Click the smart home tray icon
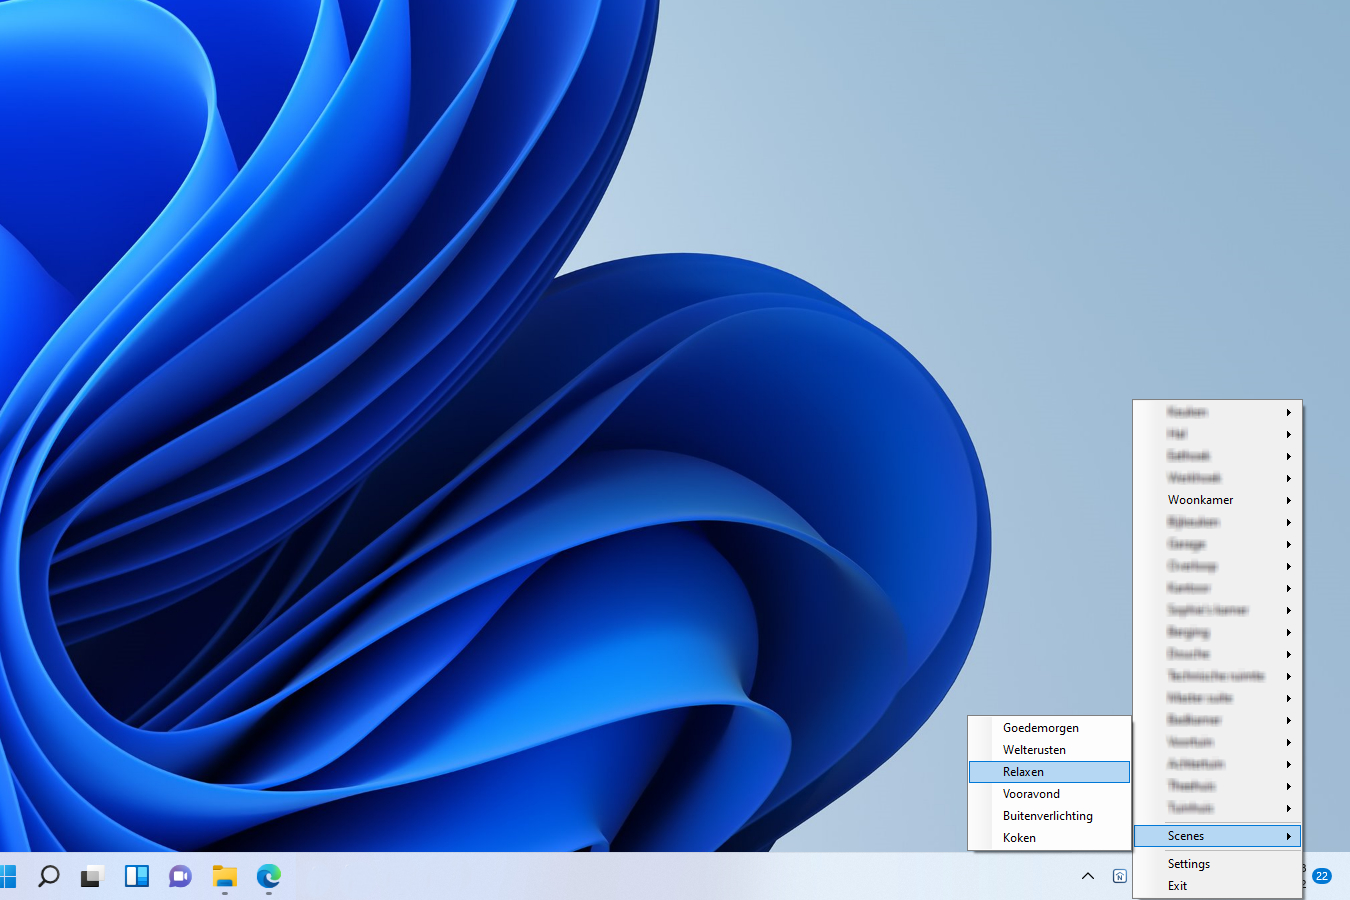The width and height of the screenshot is (1350, 900). (x=1119, y=876)
